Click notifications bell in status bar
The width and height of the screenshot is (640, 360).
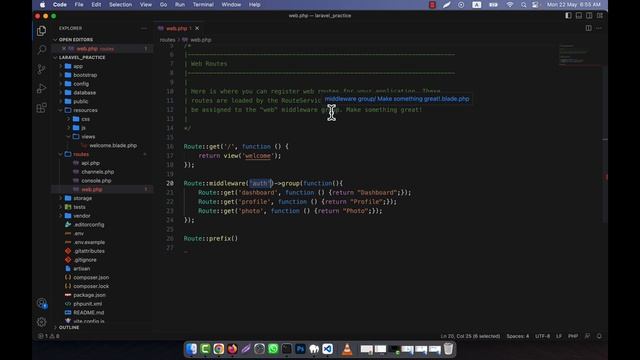click(599, 336)
